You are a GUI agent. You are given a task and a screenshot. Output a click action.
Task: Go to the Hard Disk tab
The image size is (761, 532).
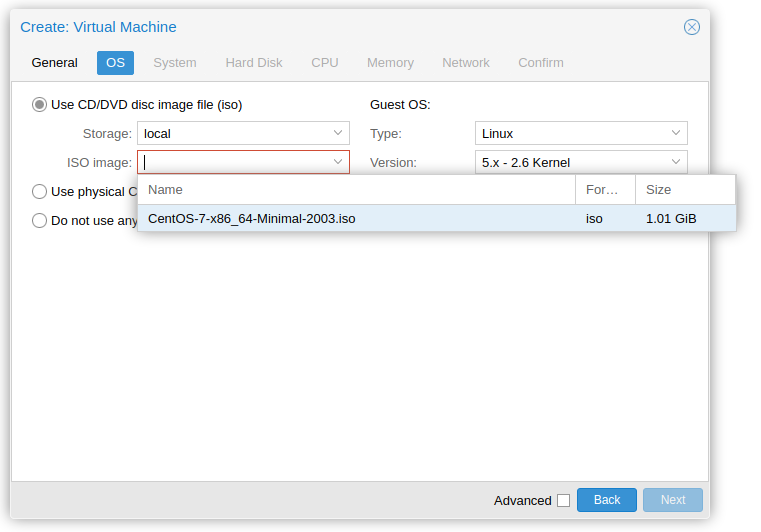click(x=254, y=63)
